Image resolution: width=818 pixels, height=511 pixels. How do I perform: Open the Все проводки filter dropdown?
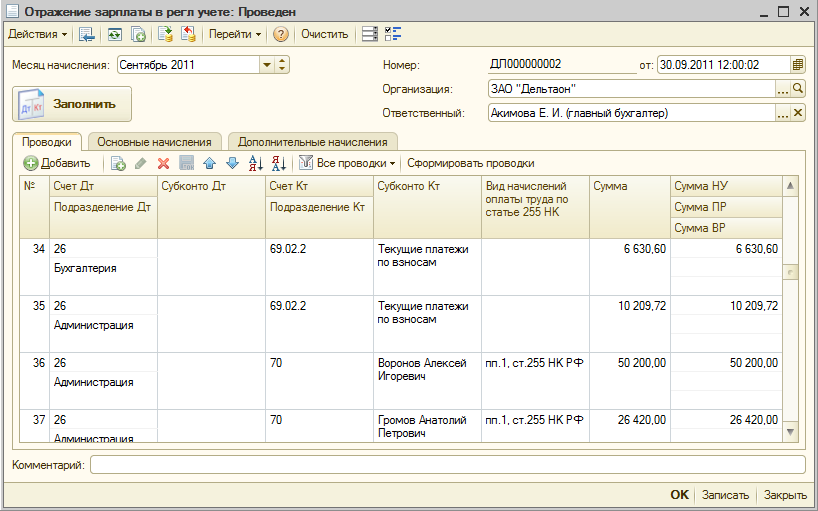347,164
